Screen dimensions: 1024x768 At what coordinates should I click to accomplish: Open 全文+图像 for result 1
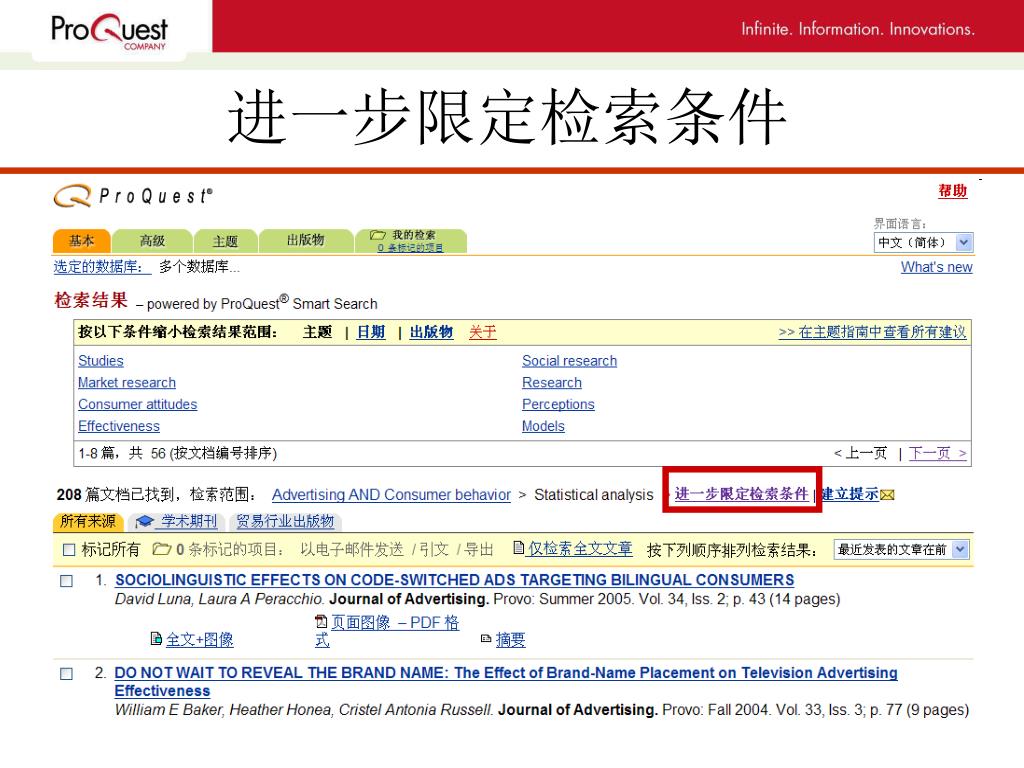[200, 639]
